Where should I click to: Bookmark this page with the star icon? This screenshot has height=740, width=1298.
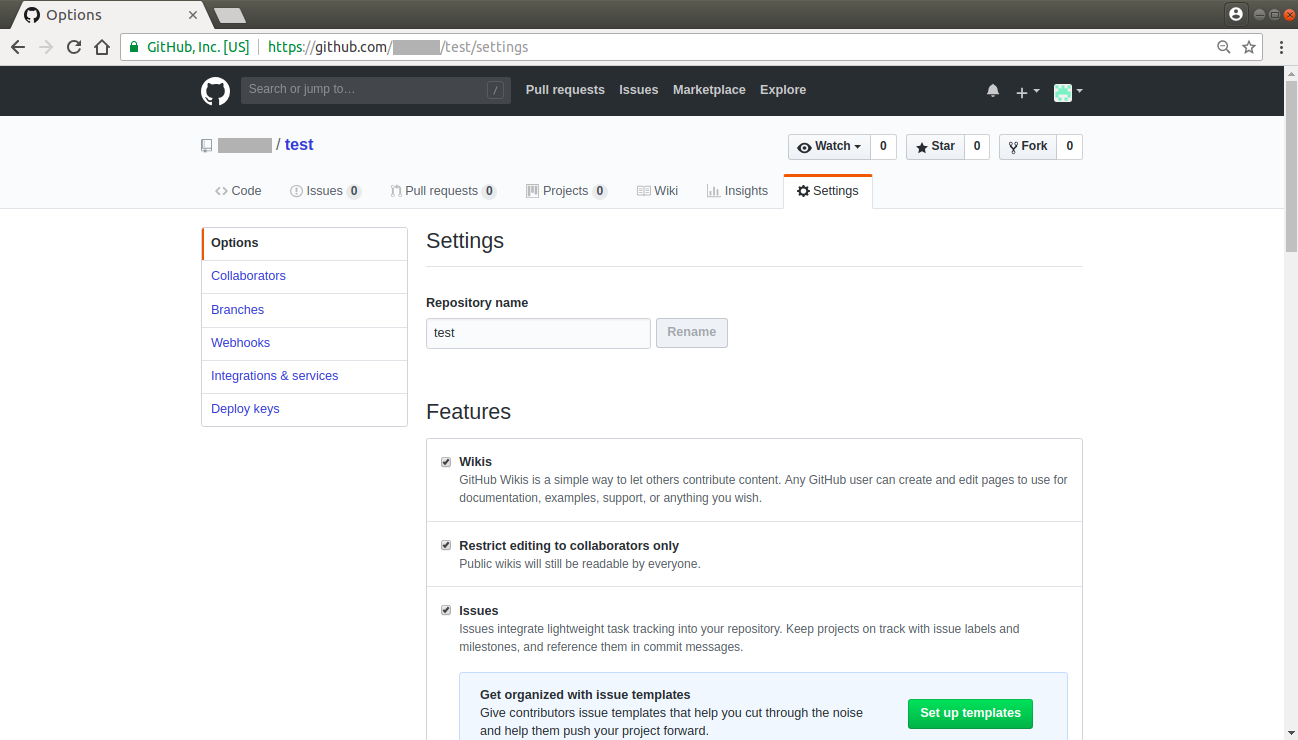1249,47
